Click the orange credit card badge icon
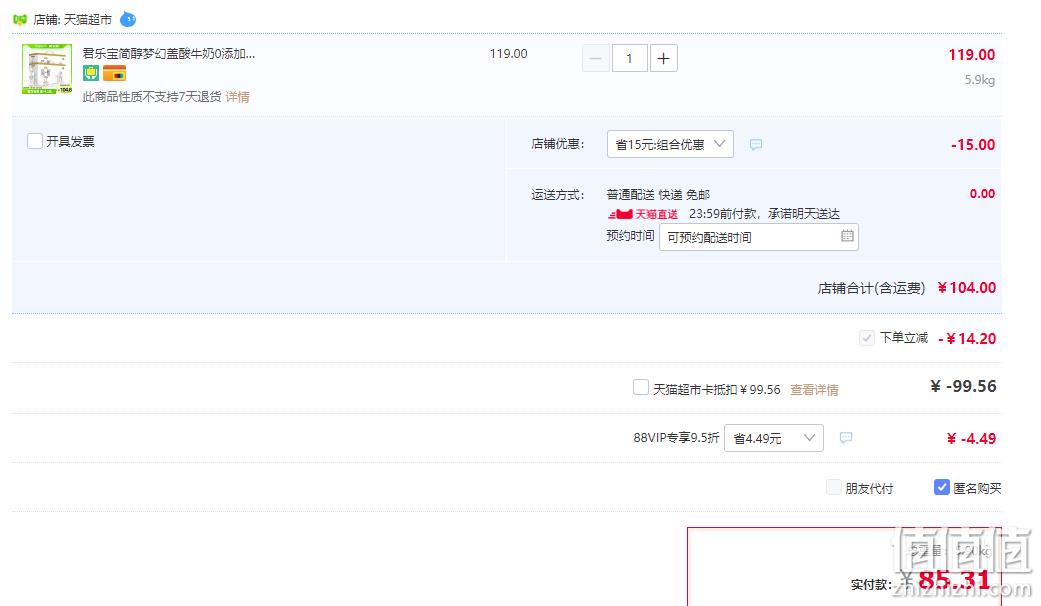 (114, 73)
